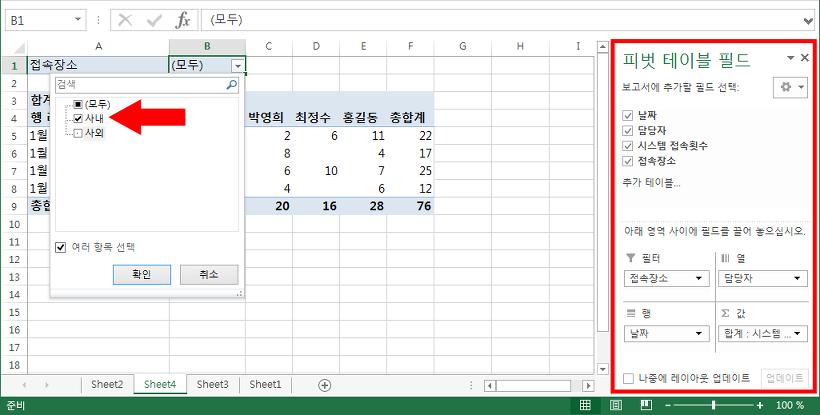The width and height of the screenshot is (820, 415).
Task: Click the 총합계 column header cell
Action: click(410, 118)
